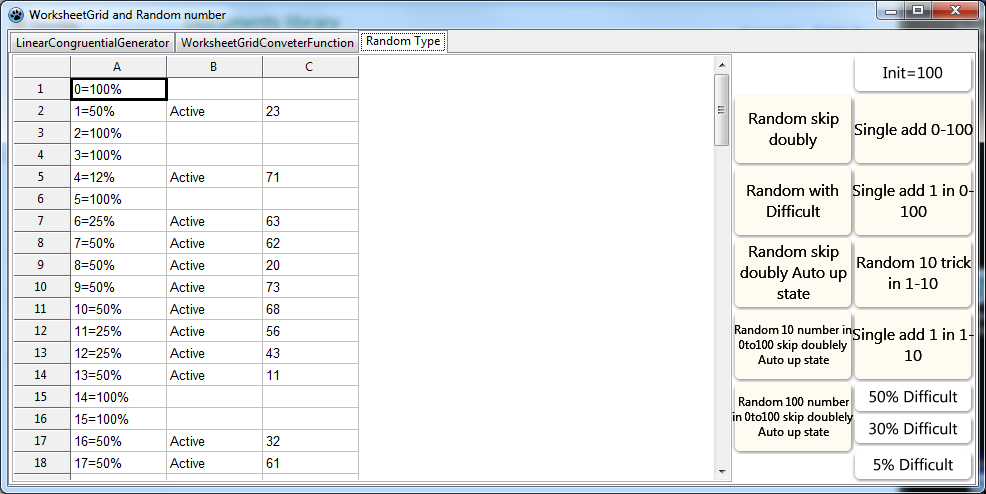Click cell containing 5=100%
This screenshot has width=986, height=494.
(119, 199)
